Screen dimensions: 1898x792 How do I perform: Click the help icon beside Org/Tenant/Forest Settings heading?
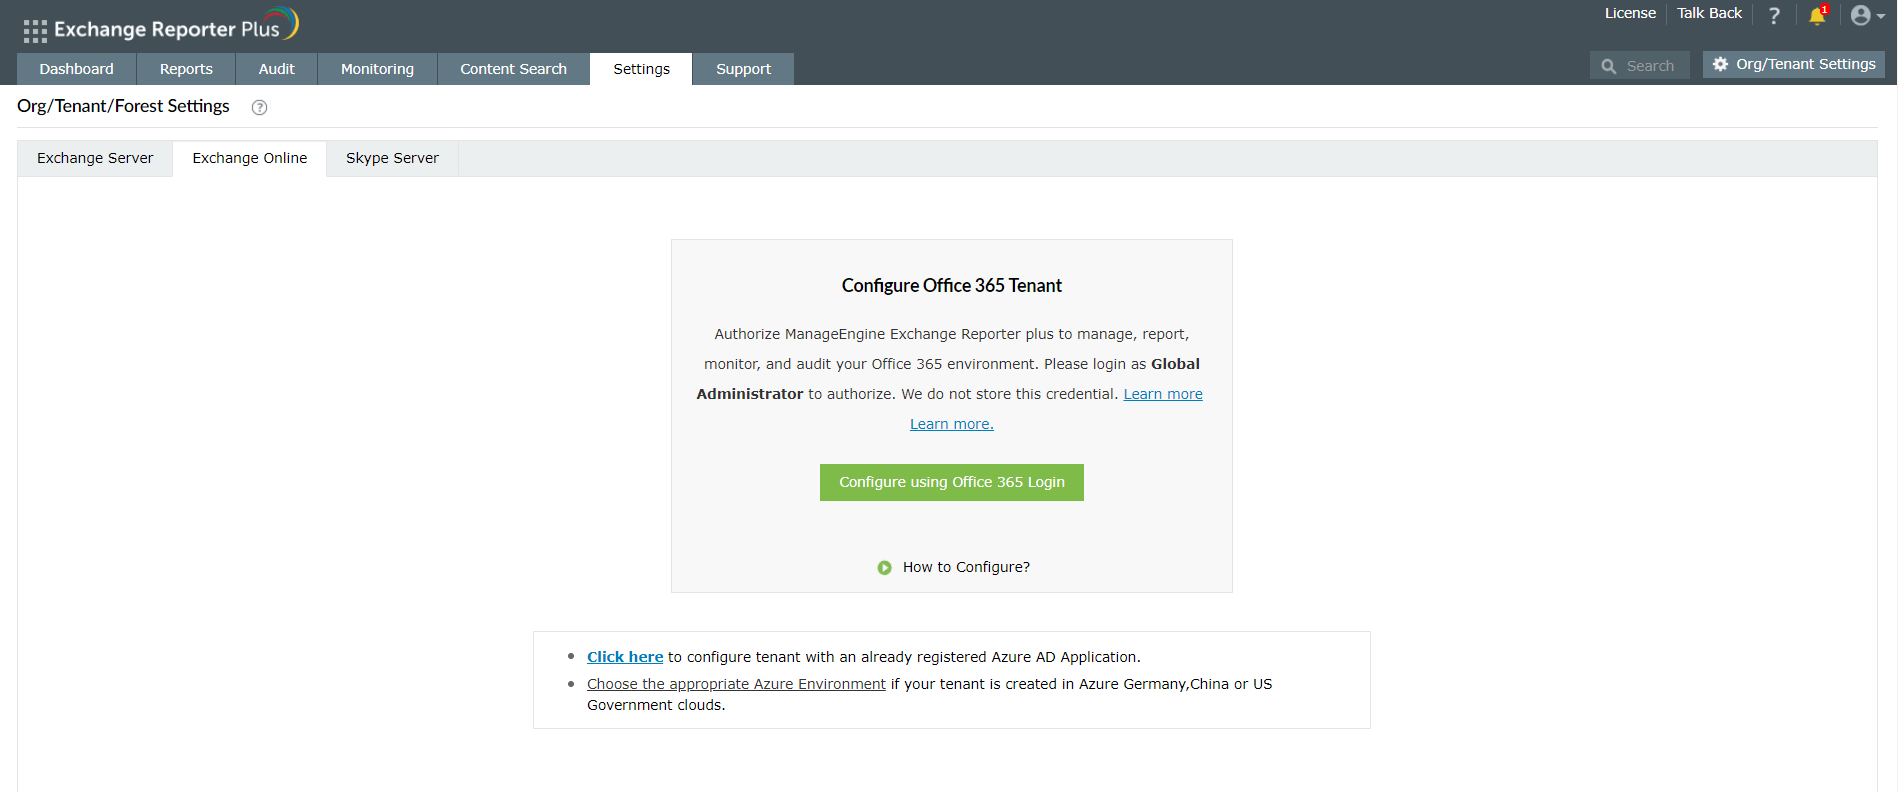(x=259, y=107)
